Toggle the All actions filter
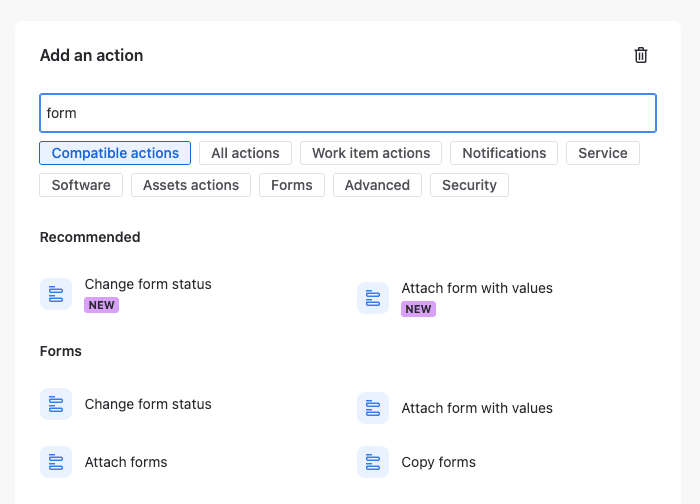This screenshot has width=700, height=504. pyautogui.click(x=245, y=153)
